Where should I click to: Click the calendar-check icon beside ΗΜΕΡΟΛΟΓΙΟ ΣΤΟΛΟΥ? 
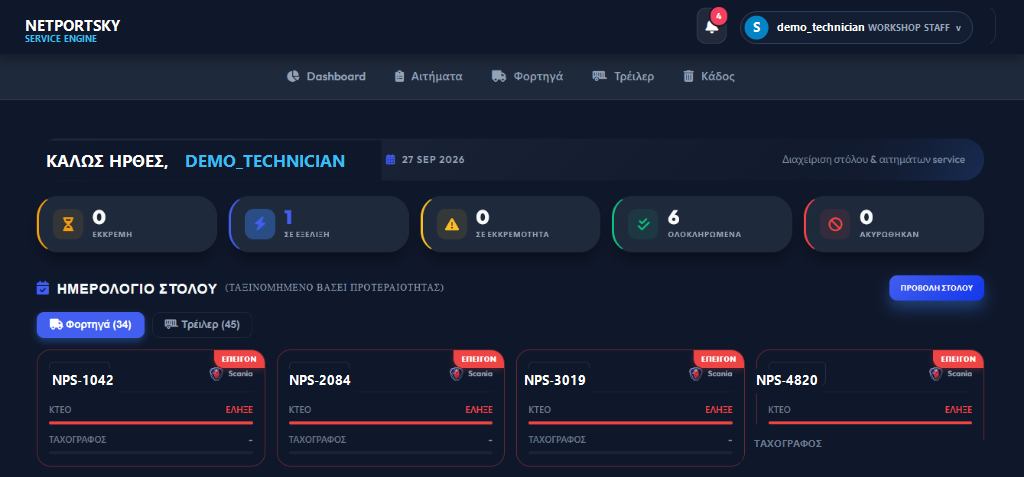coord(42,288)
